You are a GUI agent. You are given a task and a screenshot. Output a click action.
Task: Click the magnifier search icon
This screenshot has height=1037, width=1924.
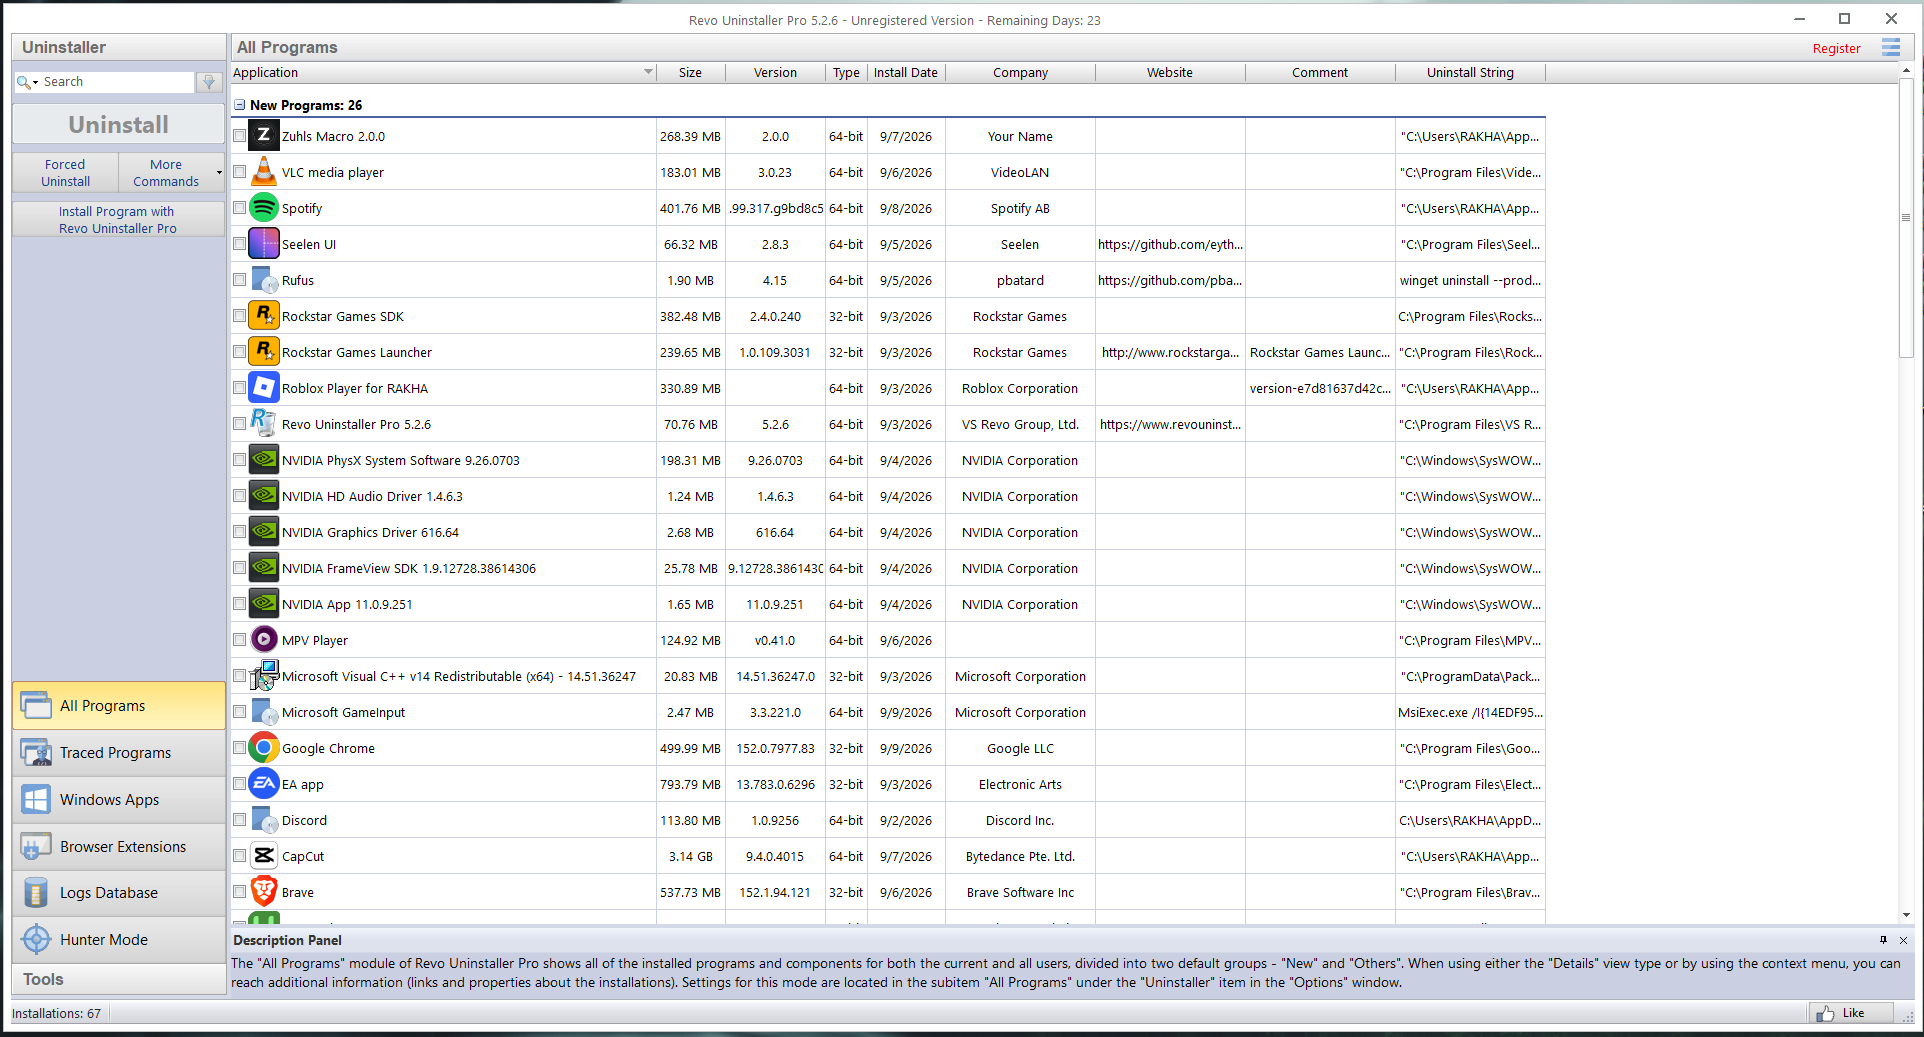coord(23,82)
